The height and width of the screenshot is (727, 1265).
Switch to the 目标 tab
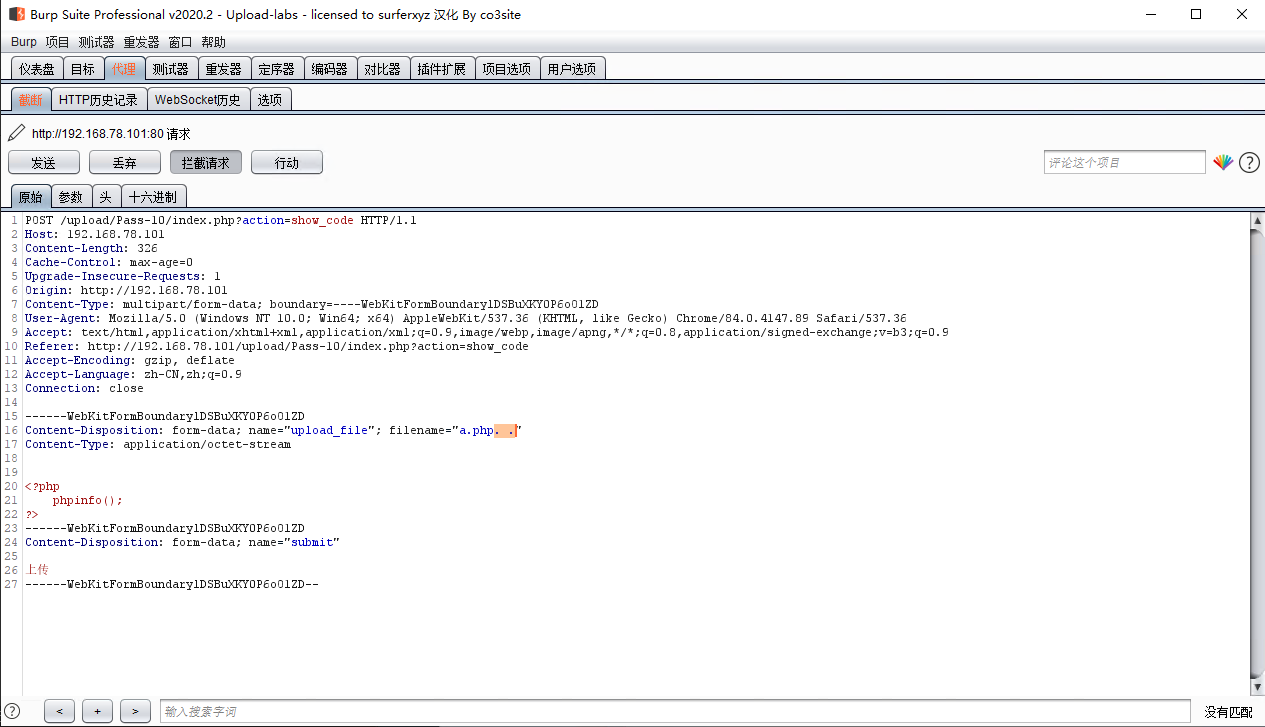pos(83,69)
